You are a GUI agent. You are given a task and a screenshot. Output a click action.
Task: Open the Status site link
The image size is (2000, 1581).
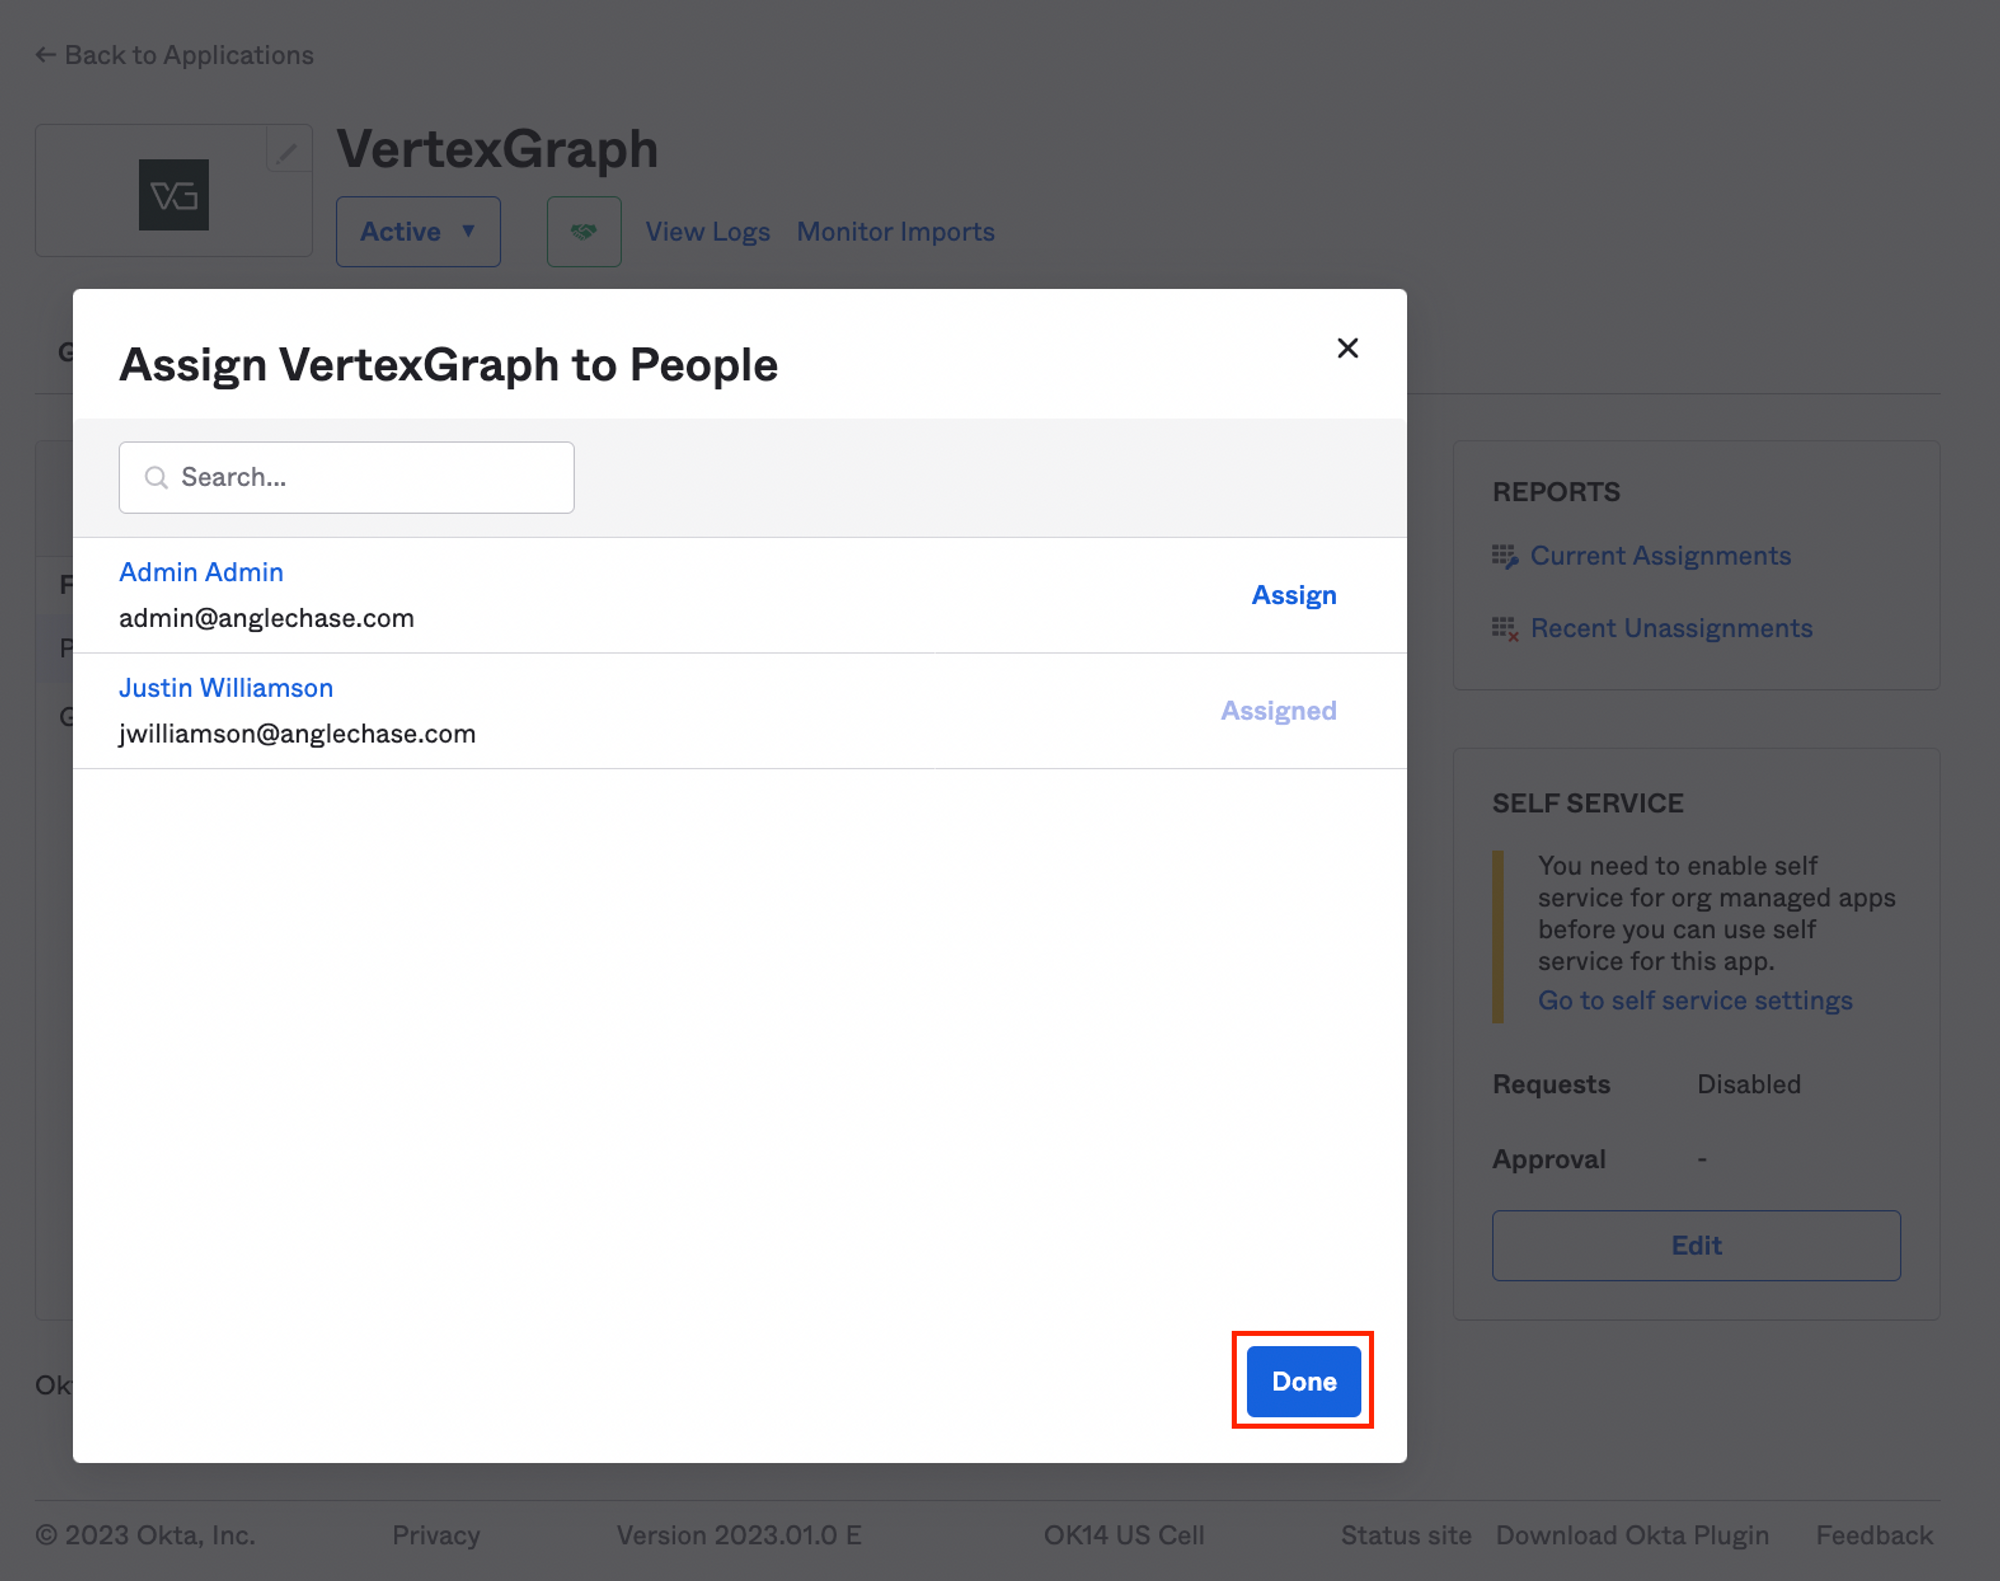click(x=1406, y=1535)
